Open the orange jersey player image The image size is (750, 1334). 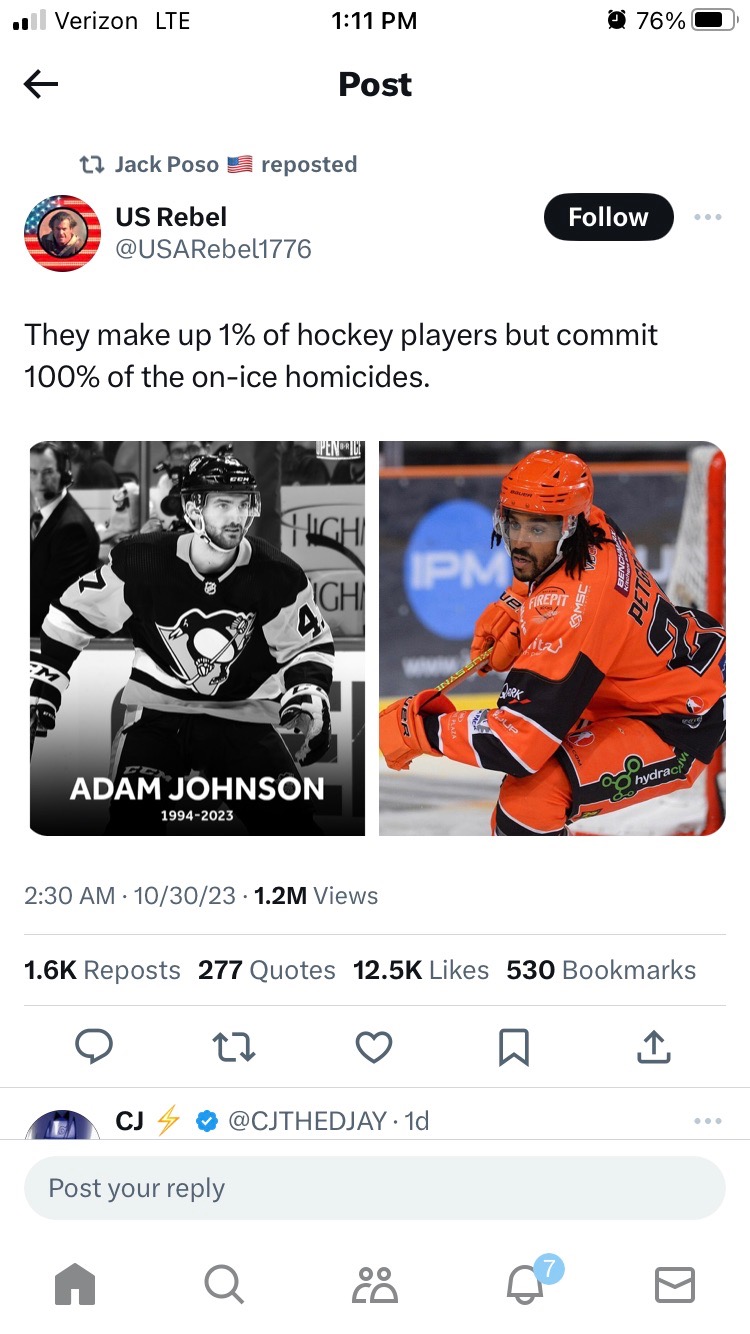point(552,638)
